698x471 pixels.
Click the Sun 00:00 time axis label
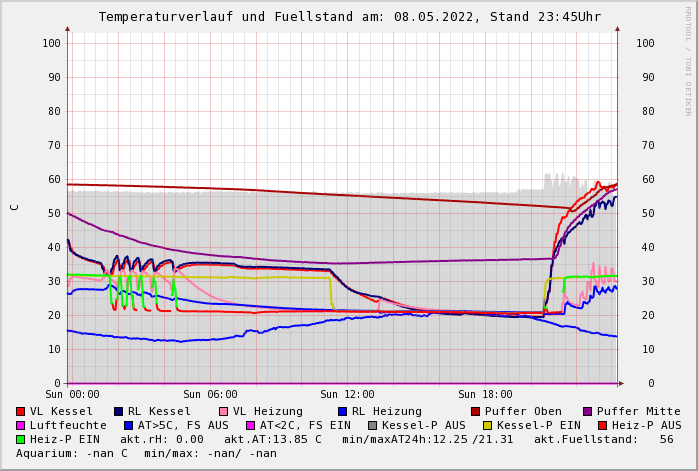[73, 394]
